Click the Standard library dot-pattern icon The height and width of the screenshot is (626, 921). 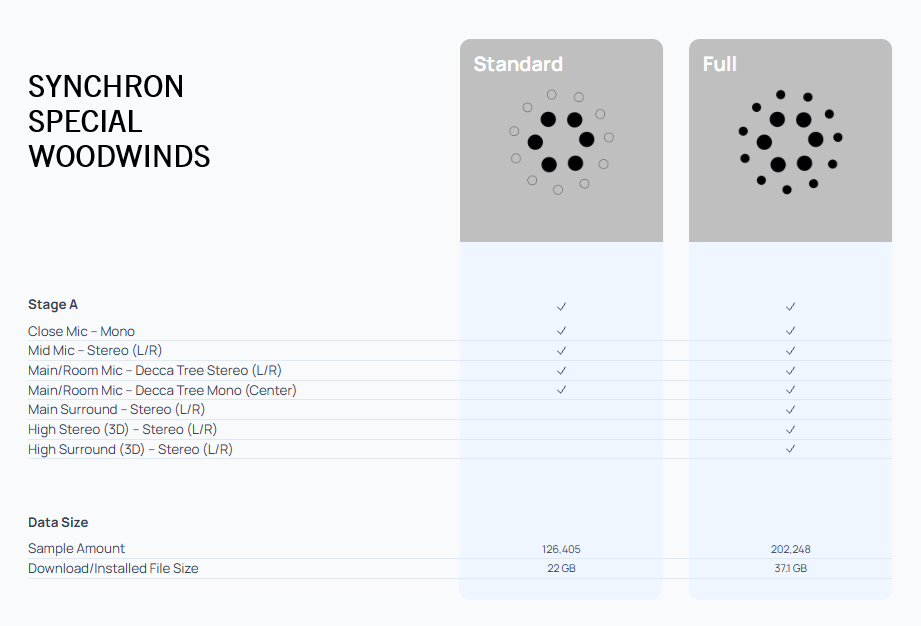coord(561,142)
